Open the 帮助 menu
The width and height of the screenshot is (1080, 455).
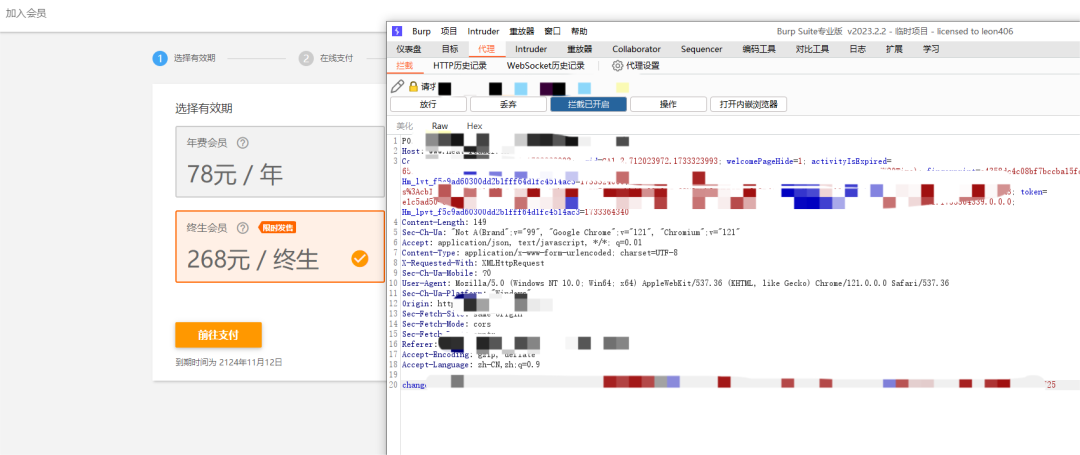point(580,32)
